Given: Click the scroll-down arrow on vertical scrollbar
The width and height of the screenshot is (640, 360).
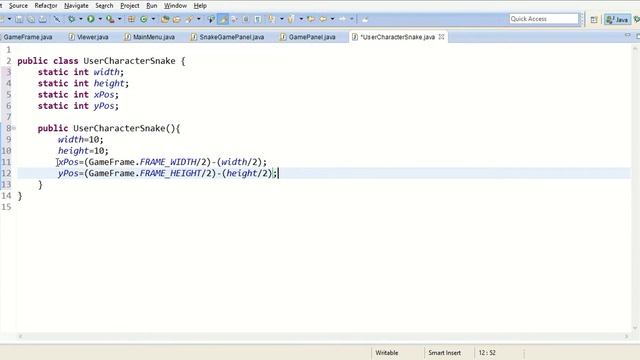Looking at the screenshot, I should click(x=635, y=327).
